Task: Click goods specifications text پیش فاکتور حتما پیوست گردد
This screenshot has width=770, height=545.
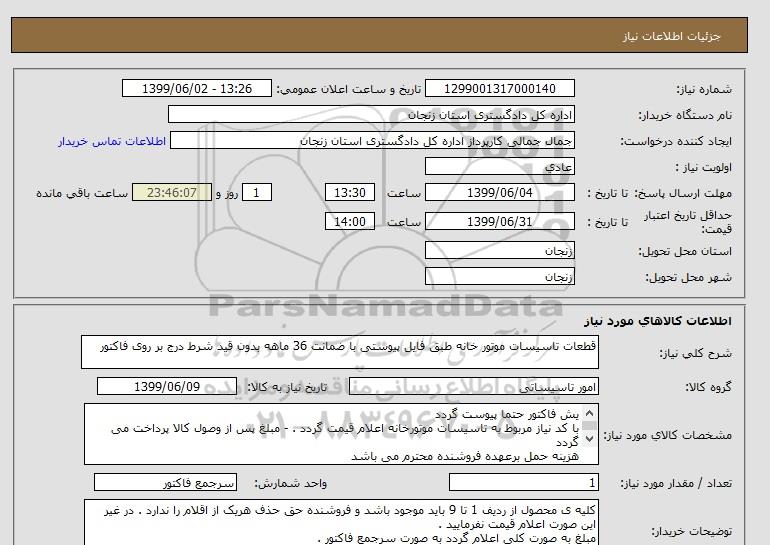Action: [x=507, y=415]
